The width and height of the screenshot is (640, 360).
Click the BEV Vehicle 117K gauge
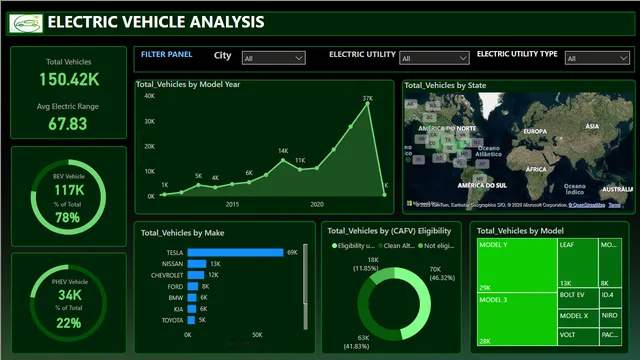tap(69, 197)
